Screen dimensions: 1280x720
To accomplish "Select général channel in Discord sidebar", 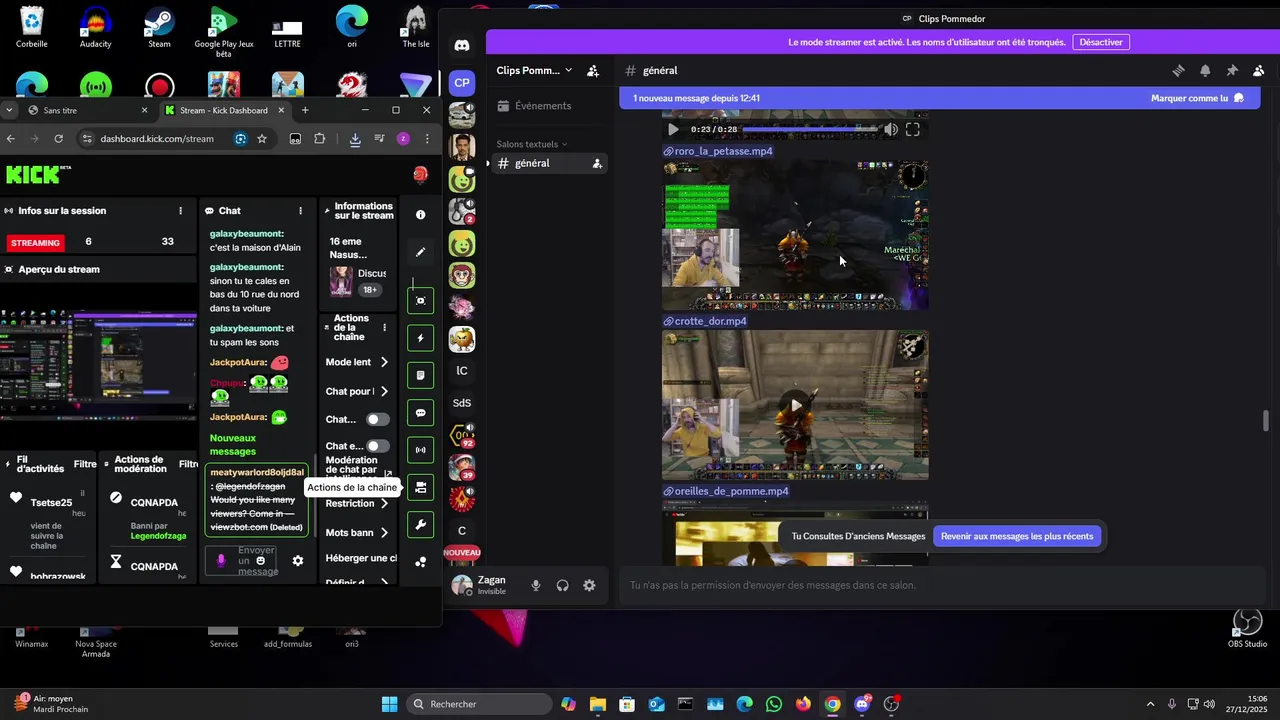I will pos(548,163).
